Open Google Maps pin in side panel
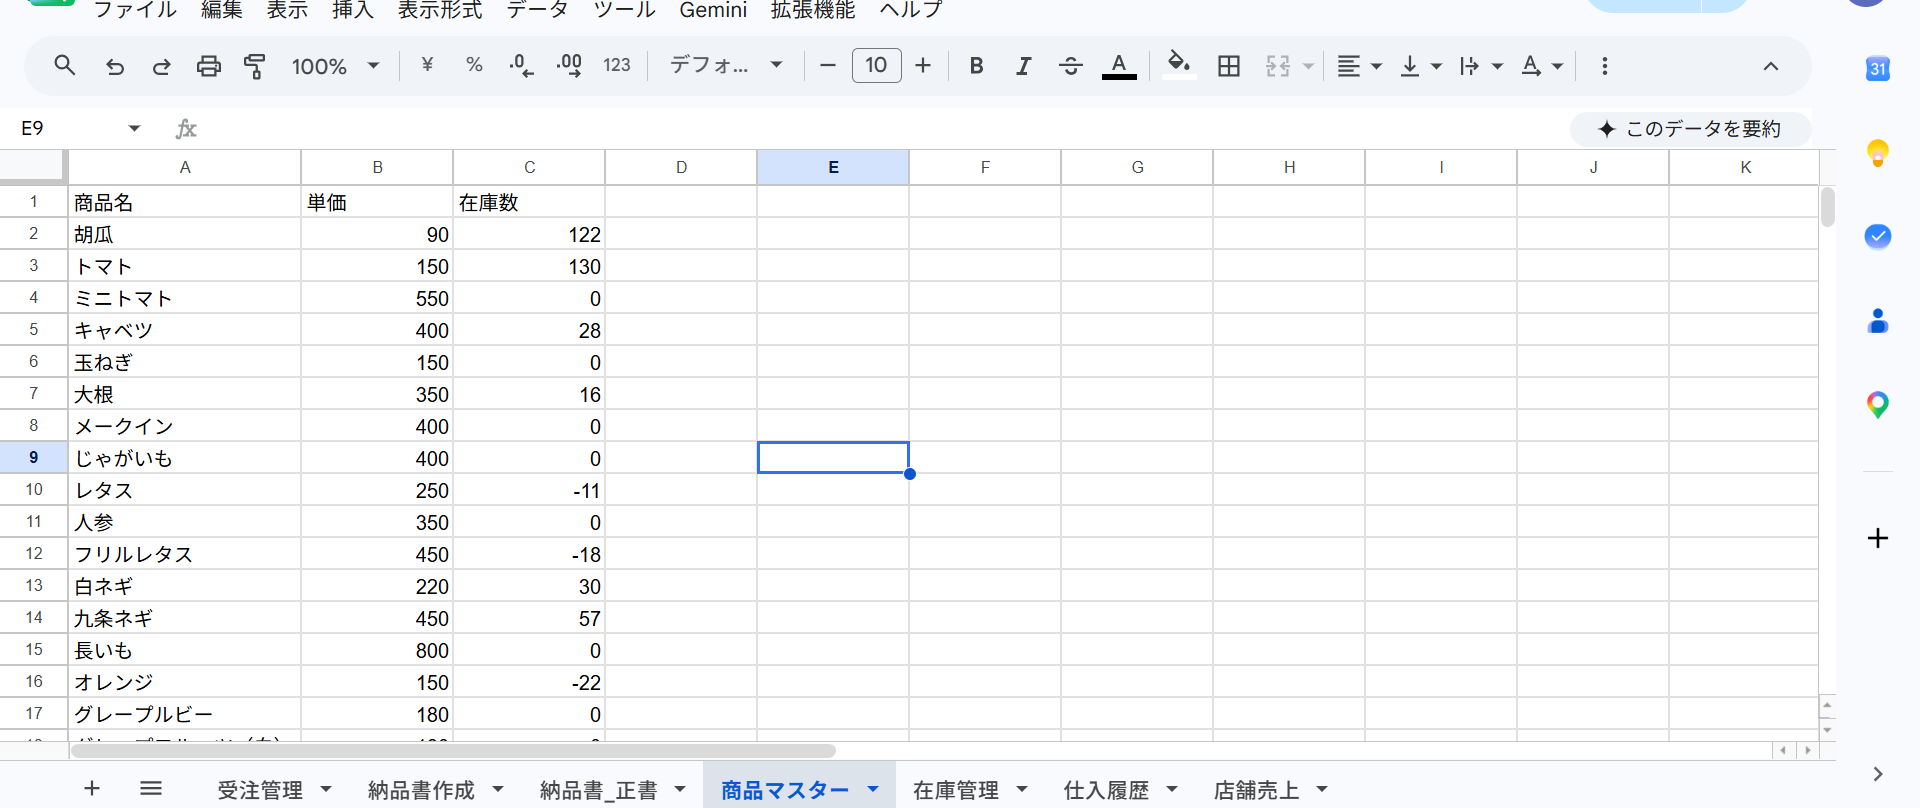This screenshot has height=808, width=1920. pyautogui.click(x=1877, y=405)
